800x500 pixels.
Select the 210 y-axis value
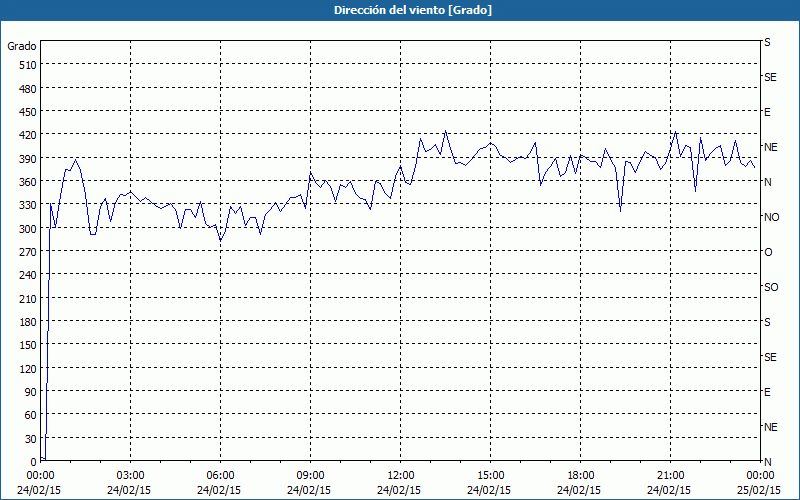click(28, 299)
